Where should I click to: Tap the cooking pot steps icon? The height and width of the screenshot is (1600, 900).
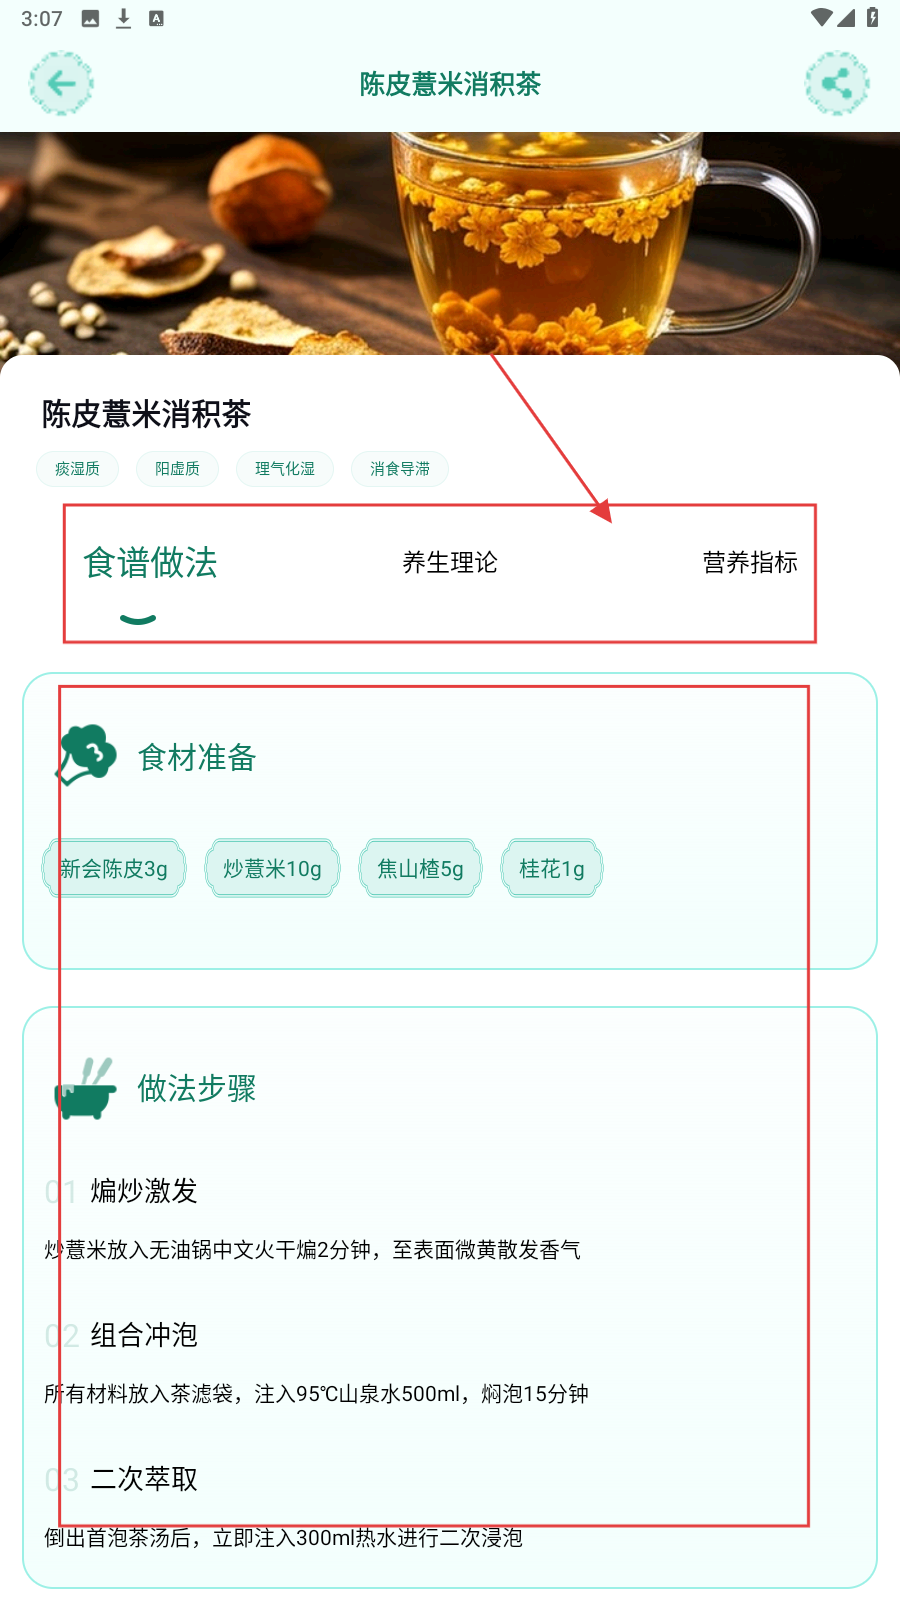pyautogui.click(x=86, y=1088)
